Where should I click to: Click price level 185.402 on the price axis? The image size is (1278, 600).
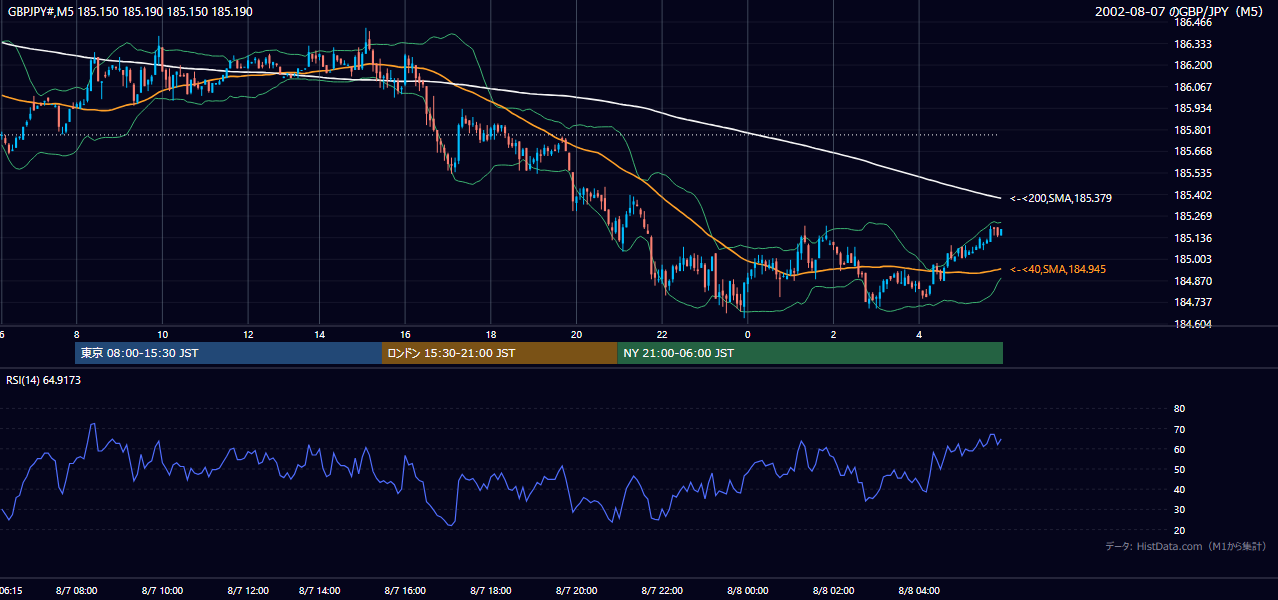click(x=1192, y=196)
